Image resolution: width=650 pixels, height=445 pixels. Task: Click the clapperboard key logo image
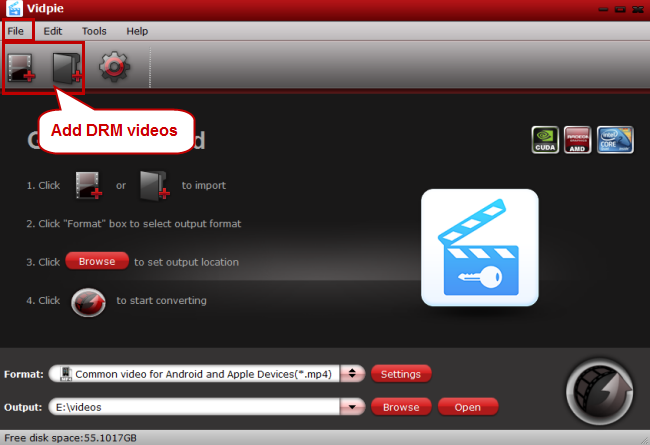[x=480, y=248]
